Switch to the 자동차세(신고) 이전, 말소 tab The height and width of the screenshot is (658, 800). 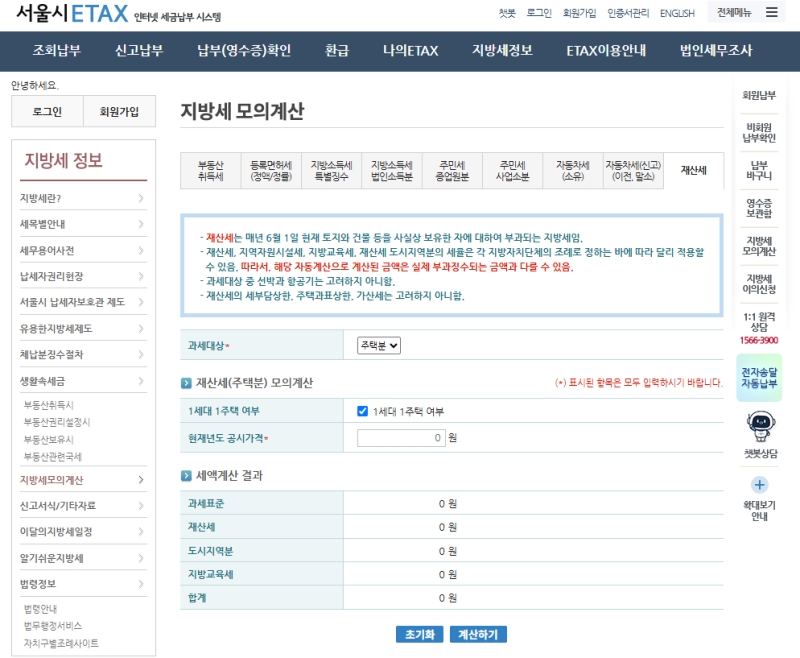(x=633, y=171)
